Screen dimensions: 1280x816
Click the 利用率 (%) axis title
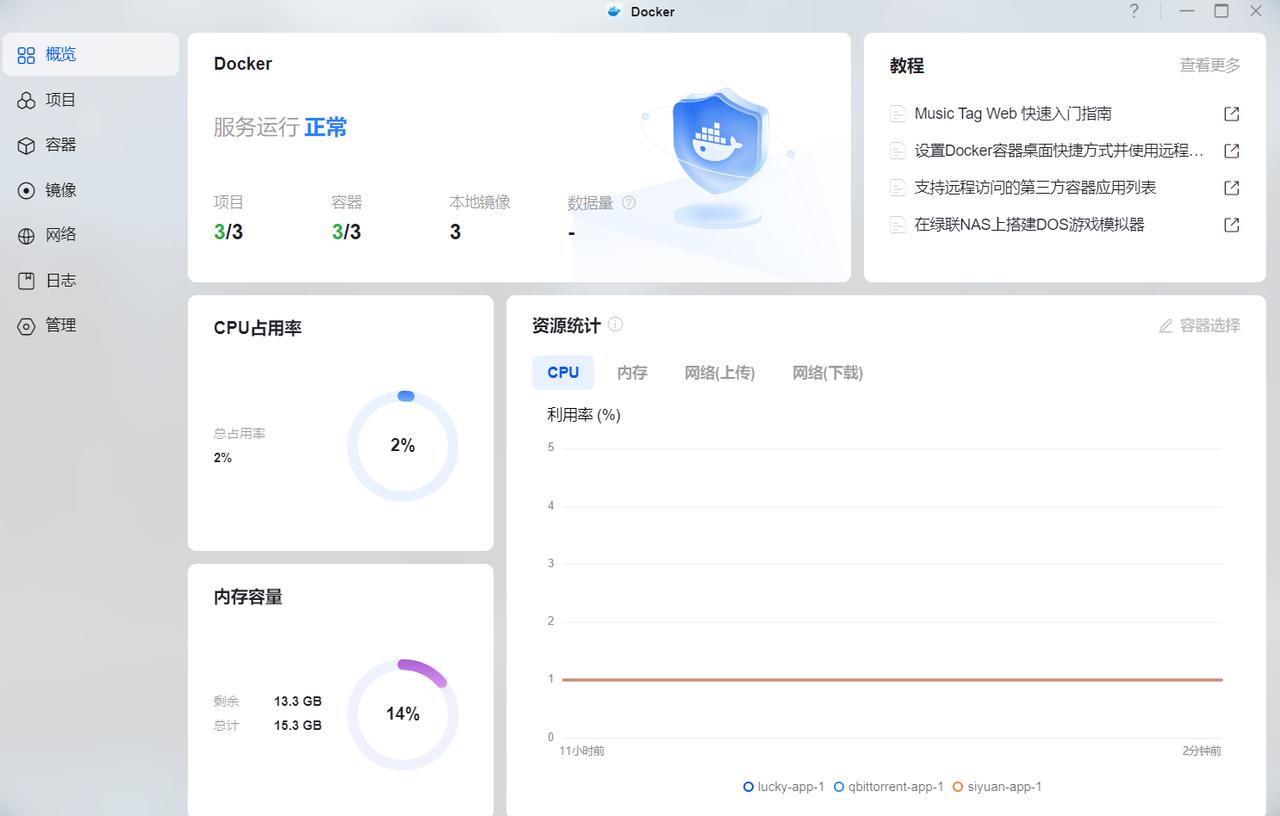(x=584, y=415)
